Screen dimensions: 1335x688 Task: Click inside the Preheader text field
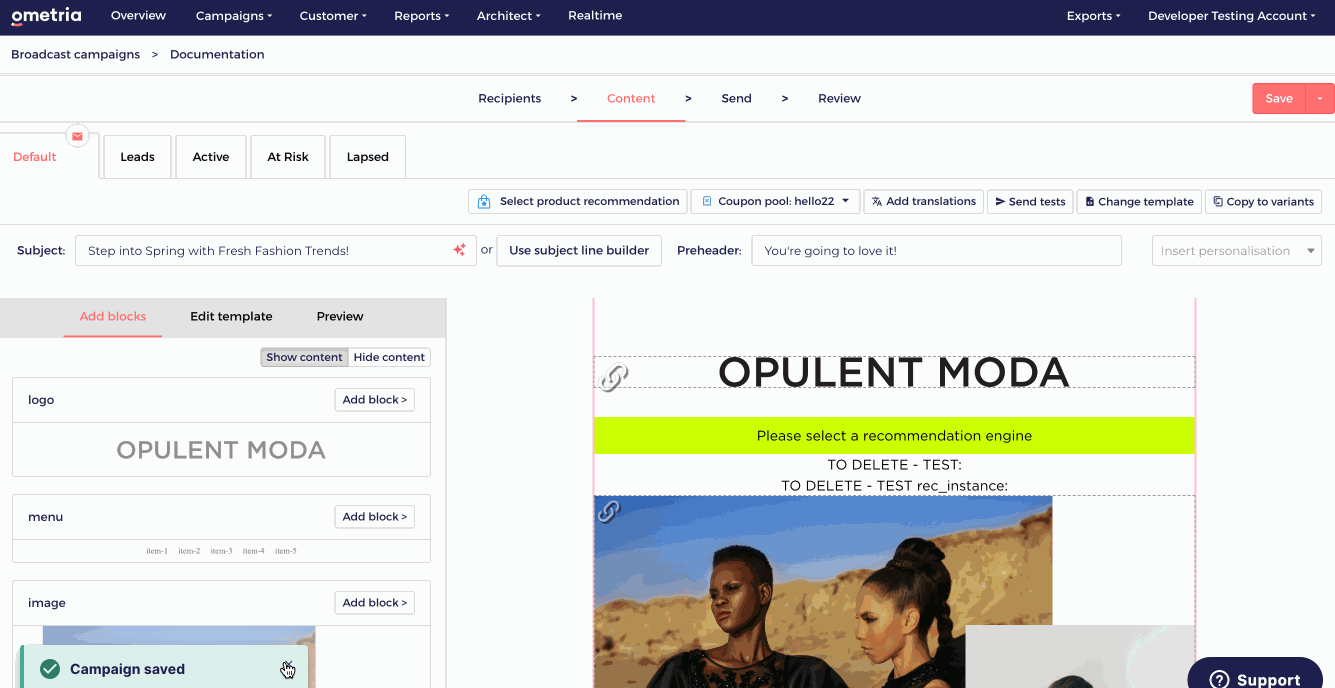click(x=936, y=250)
